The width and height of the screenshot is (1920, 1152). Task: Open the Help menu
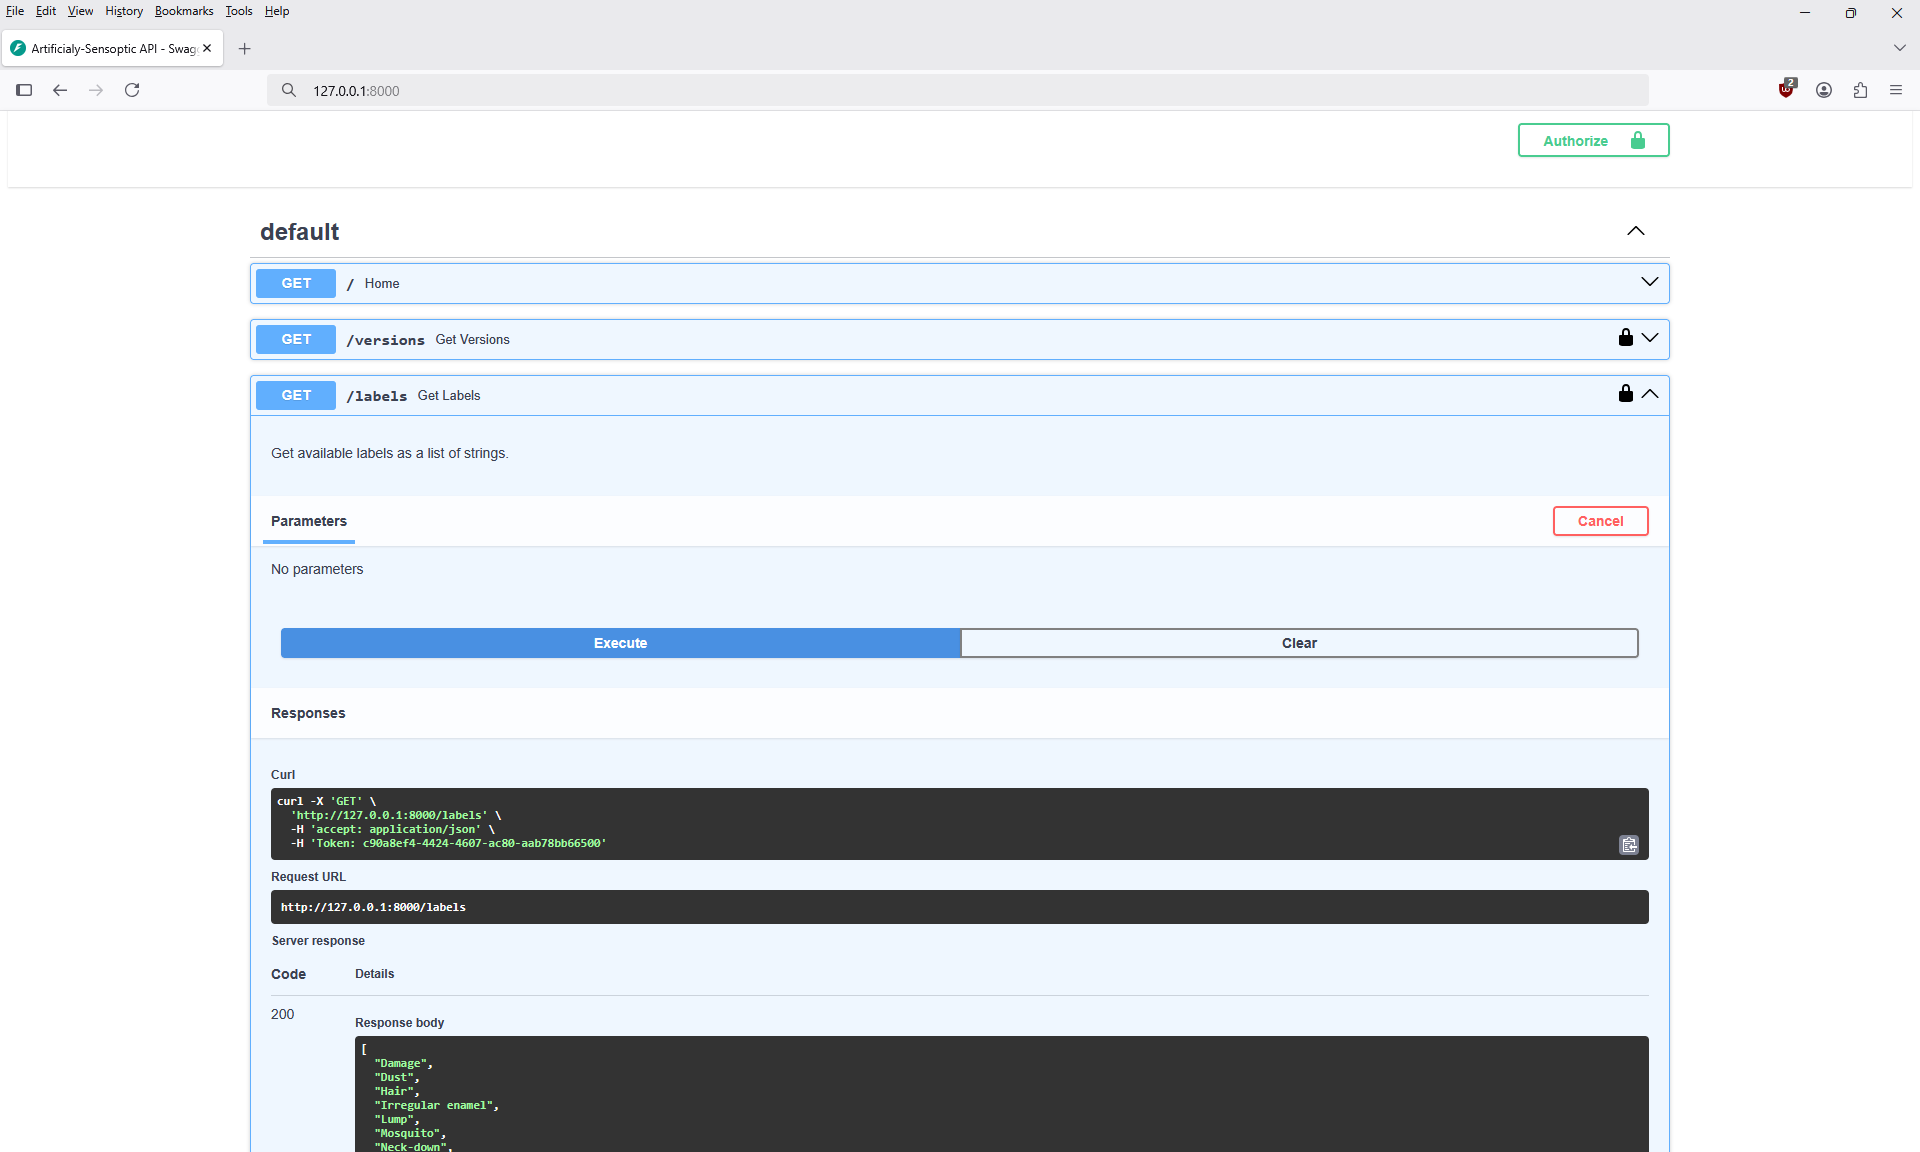[x=277, y=11]
